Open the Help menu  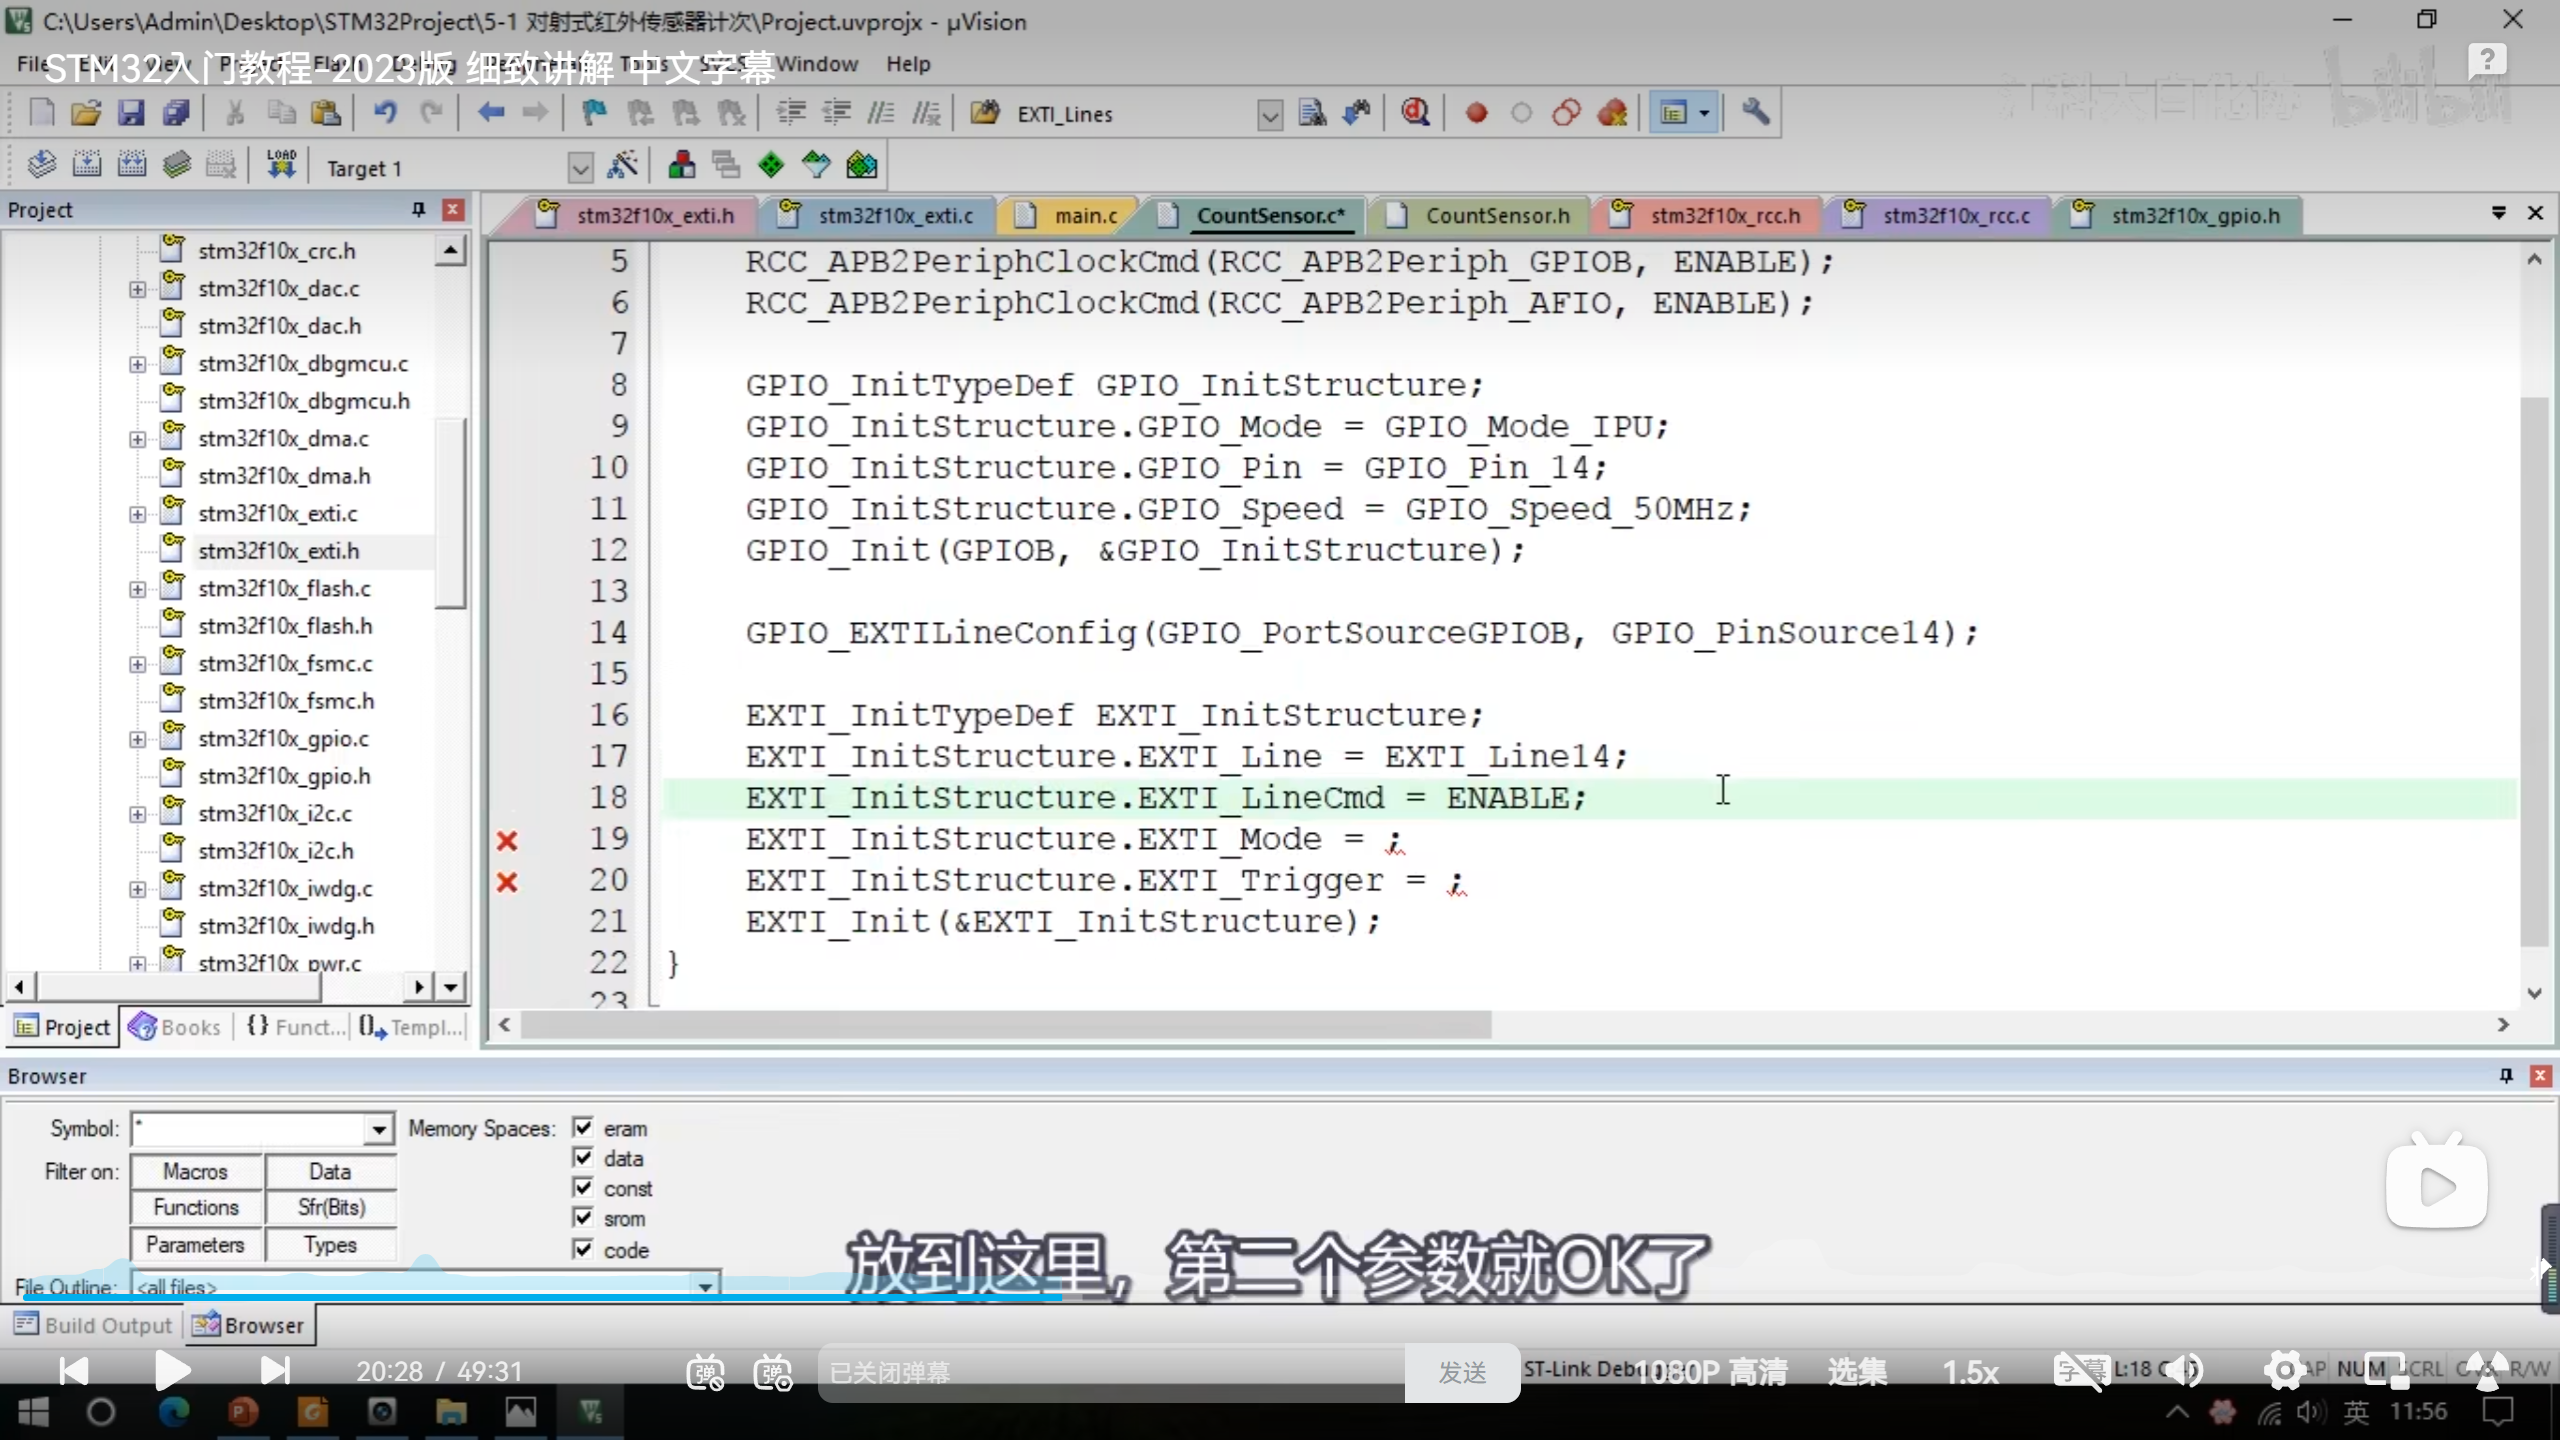[x=907, y=64]
